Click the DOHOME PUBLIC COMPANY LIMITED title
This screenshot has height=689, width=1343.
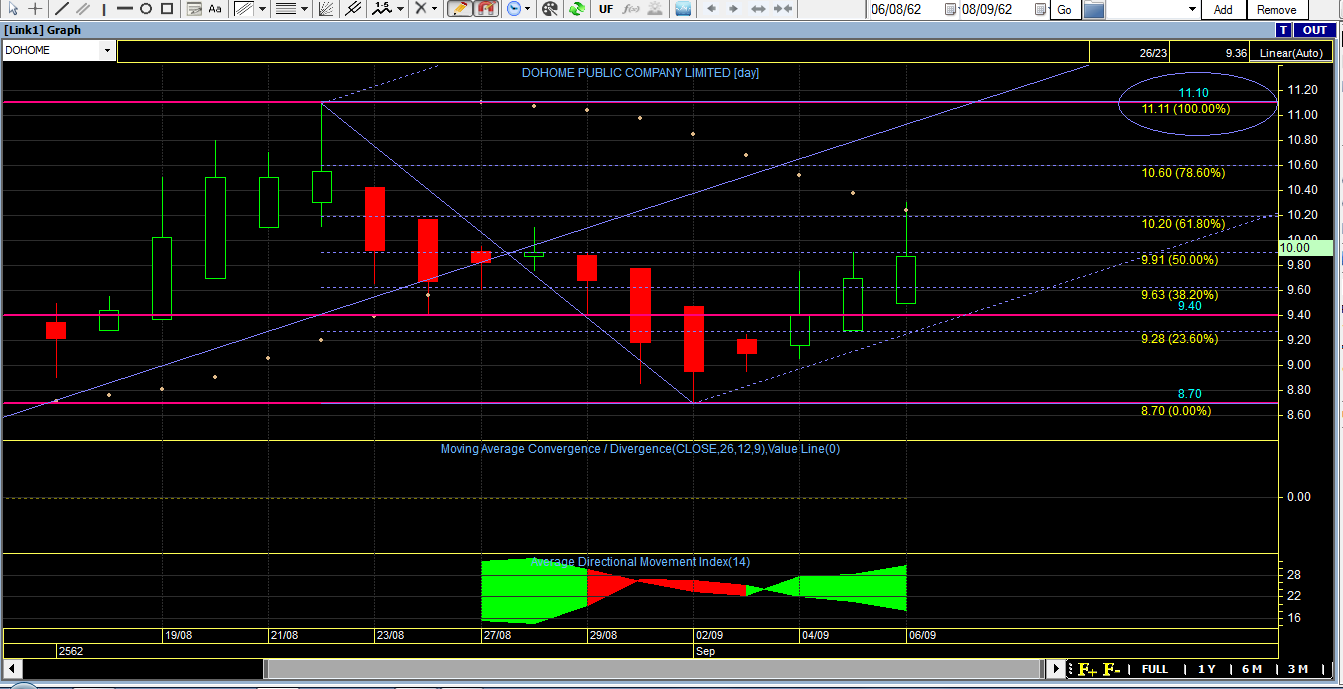pyautogui.click(x=640, y=73)
